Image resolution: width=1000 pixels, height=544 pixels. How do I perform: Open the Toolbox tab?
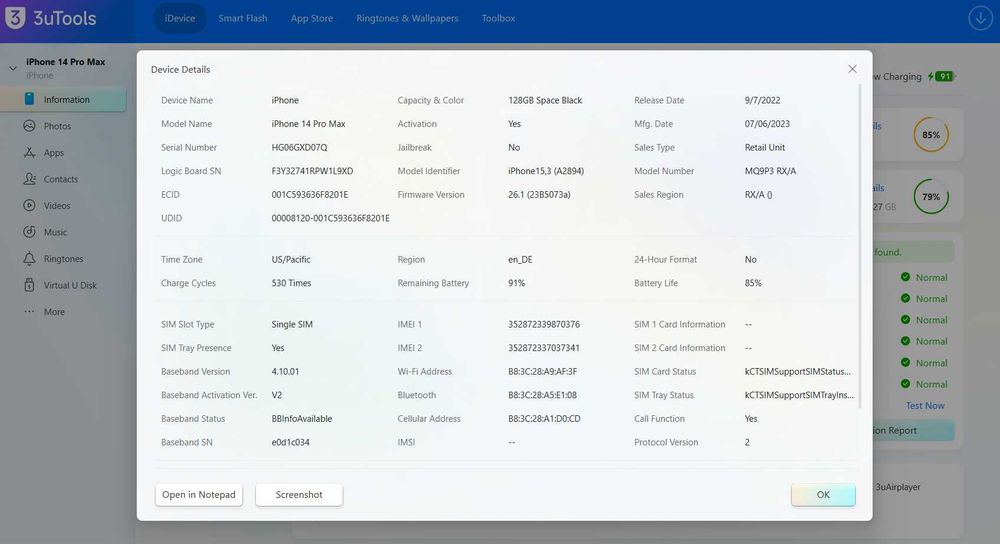tap(498, 18)
